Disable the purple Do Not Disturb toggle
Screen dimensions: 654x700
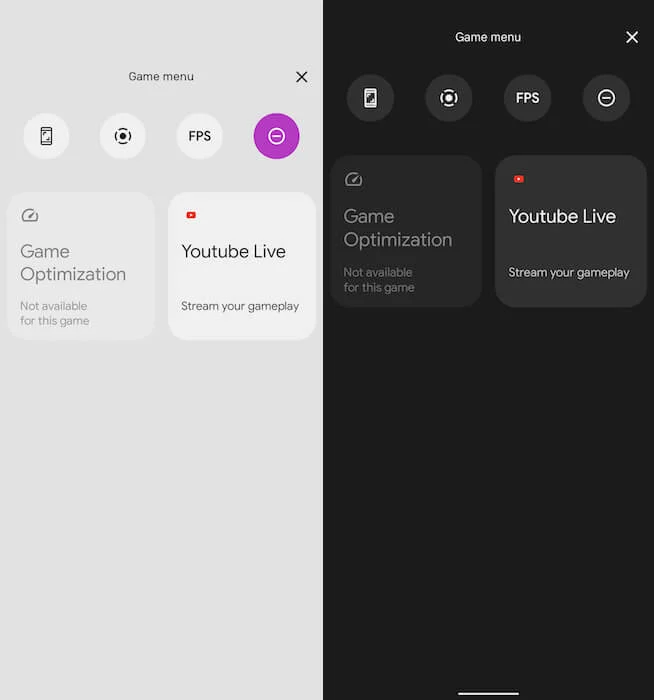point(276,136)
